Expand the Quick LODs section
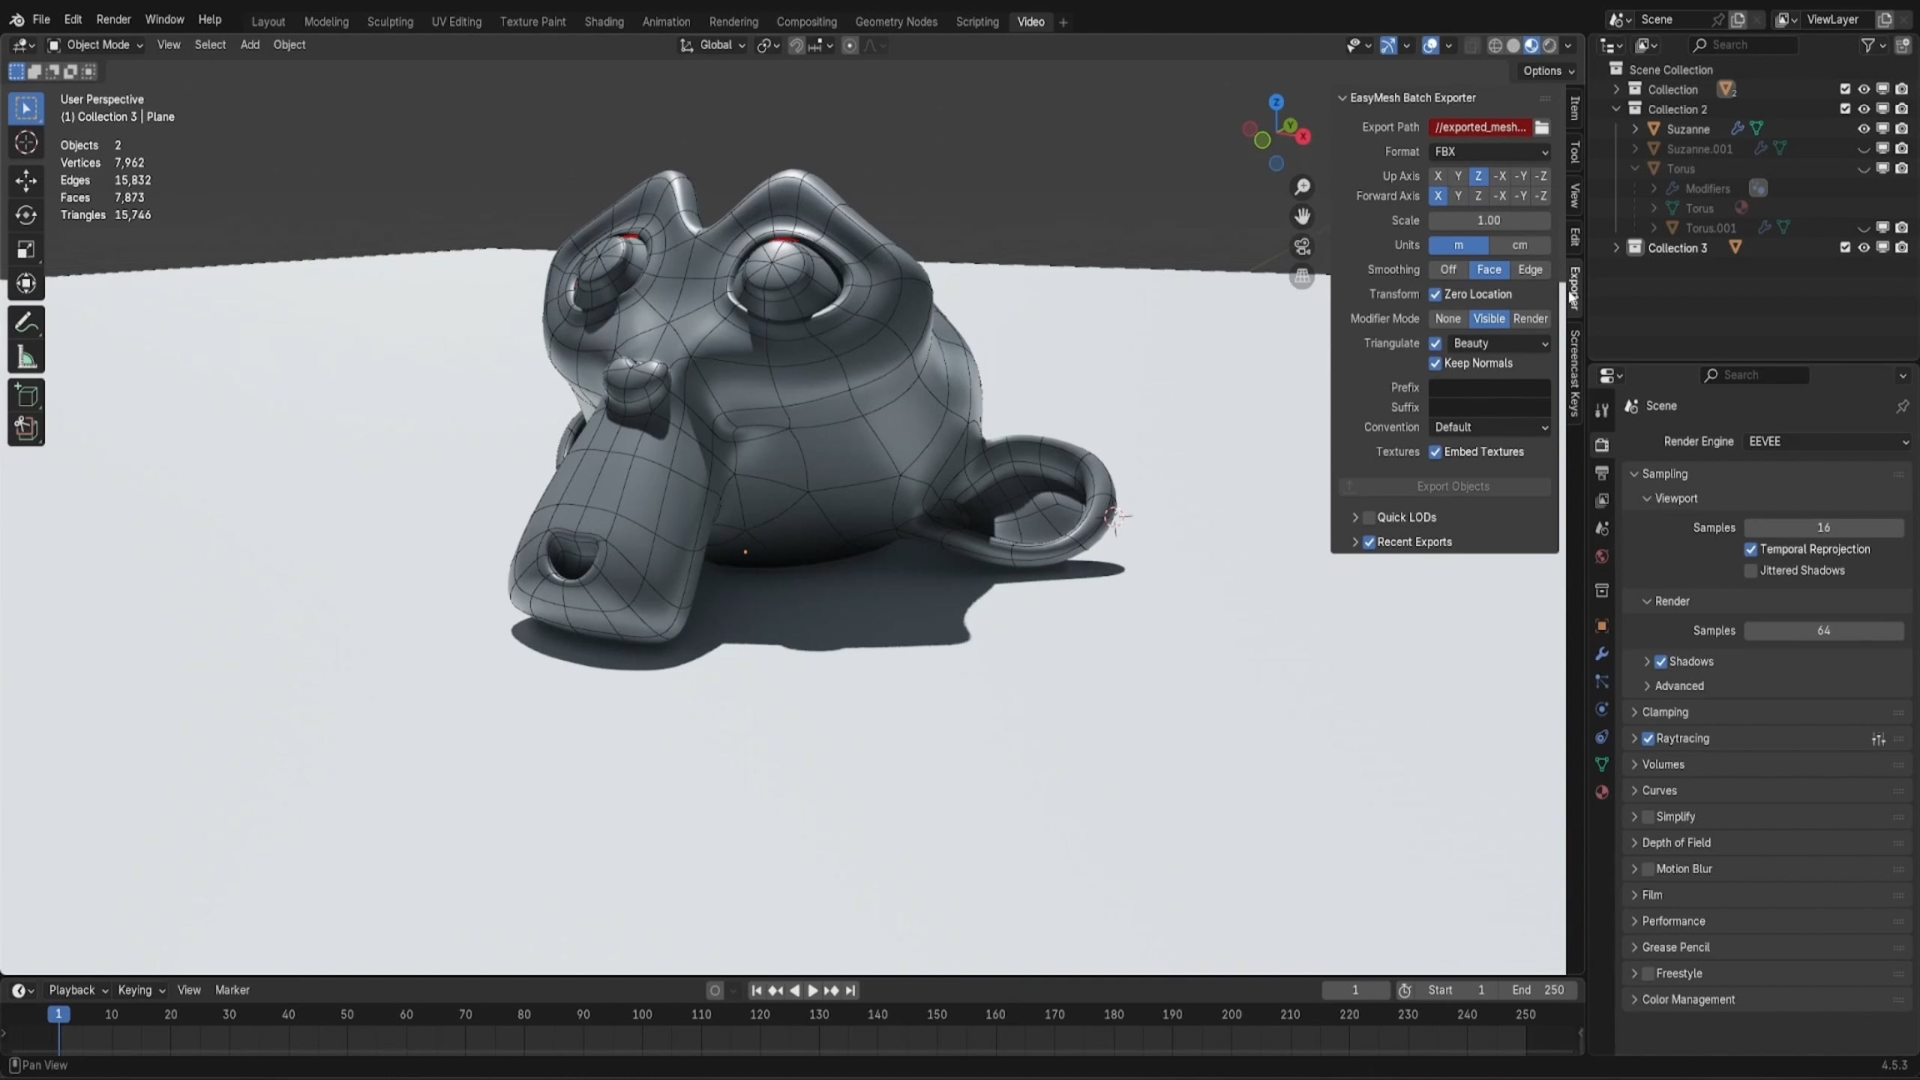 tap(1355, 517)
